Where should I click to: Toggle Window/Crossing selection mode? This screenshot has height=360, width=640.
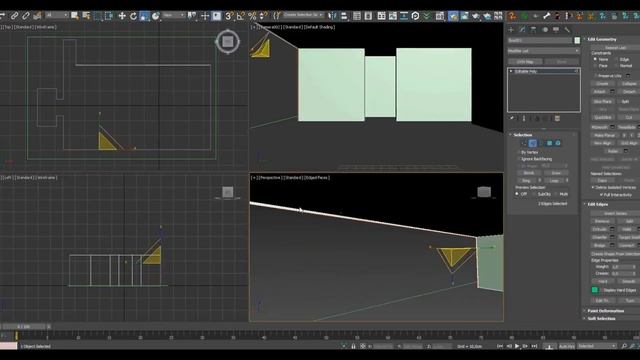tap(109, 16)
